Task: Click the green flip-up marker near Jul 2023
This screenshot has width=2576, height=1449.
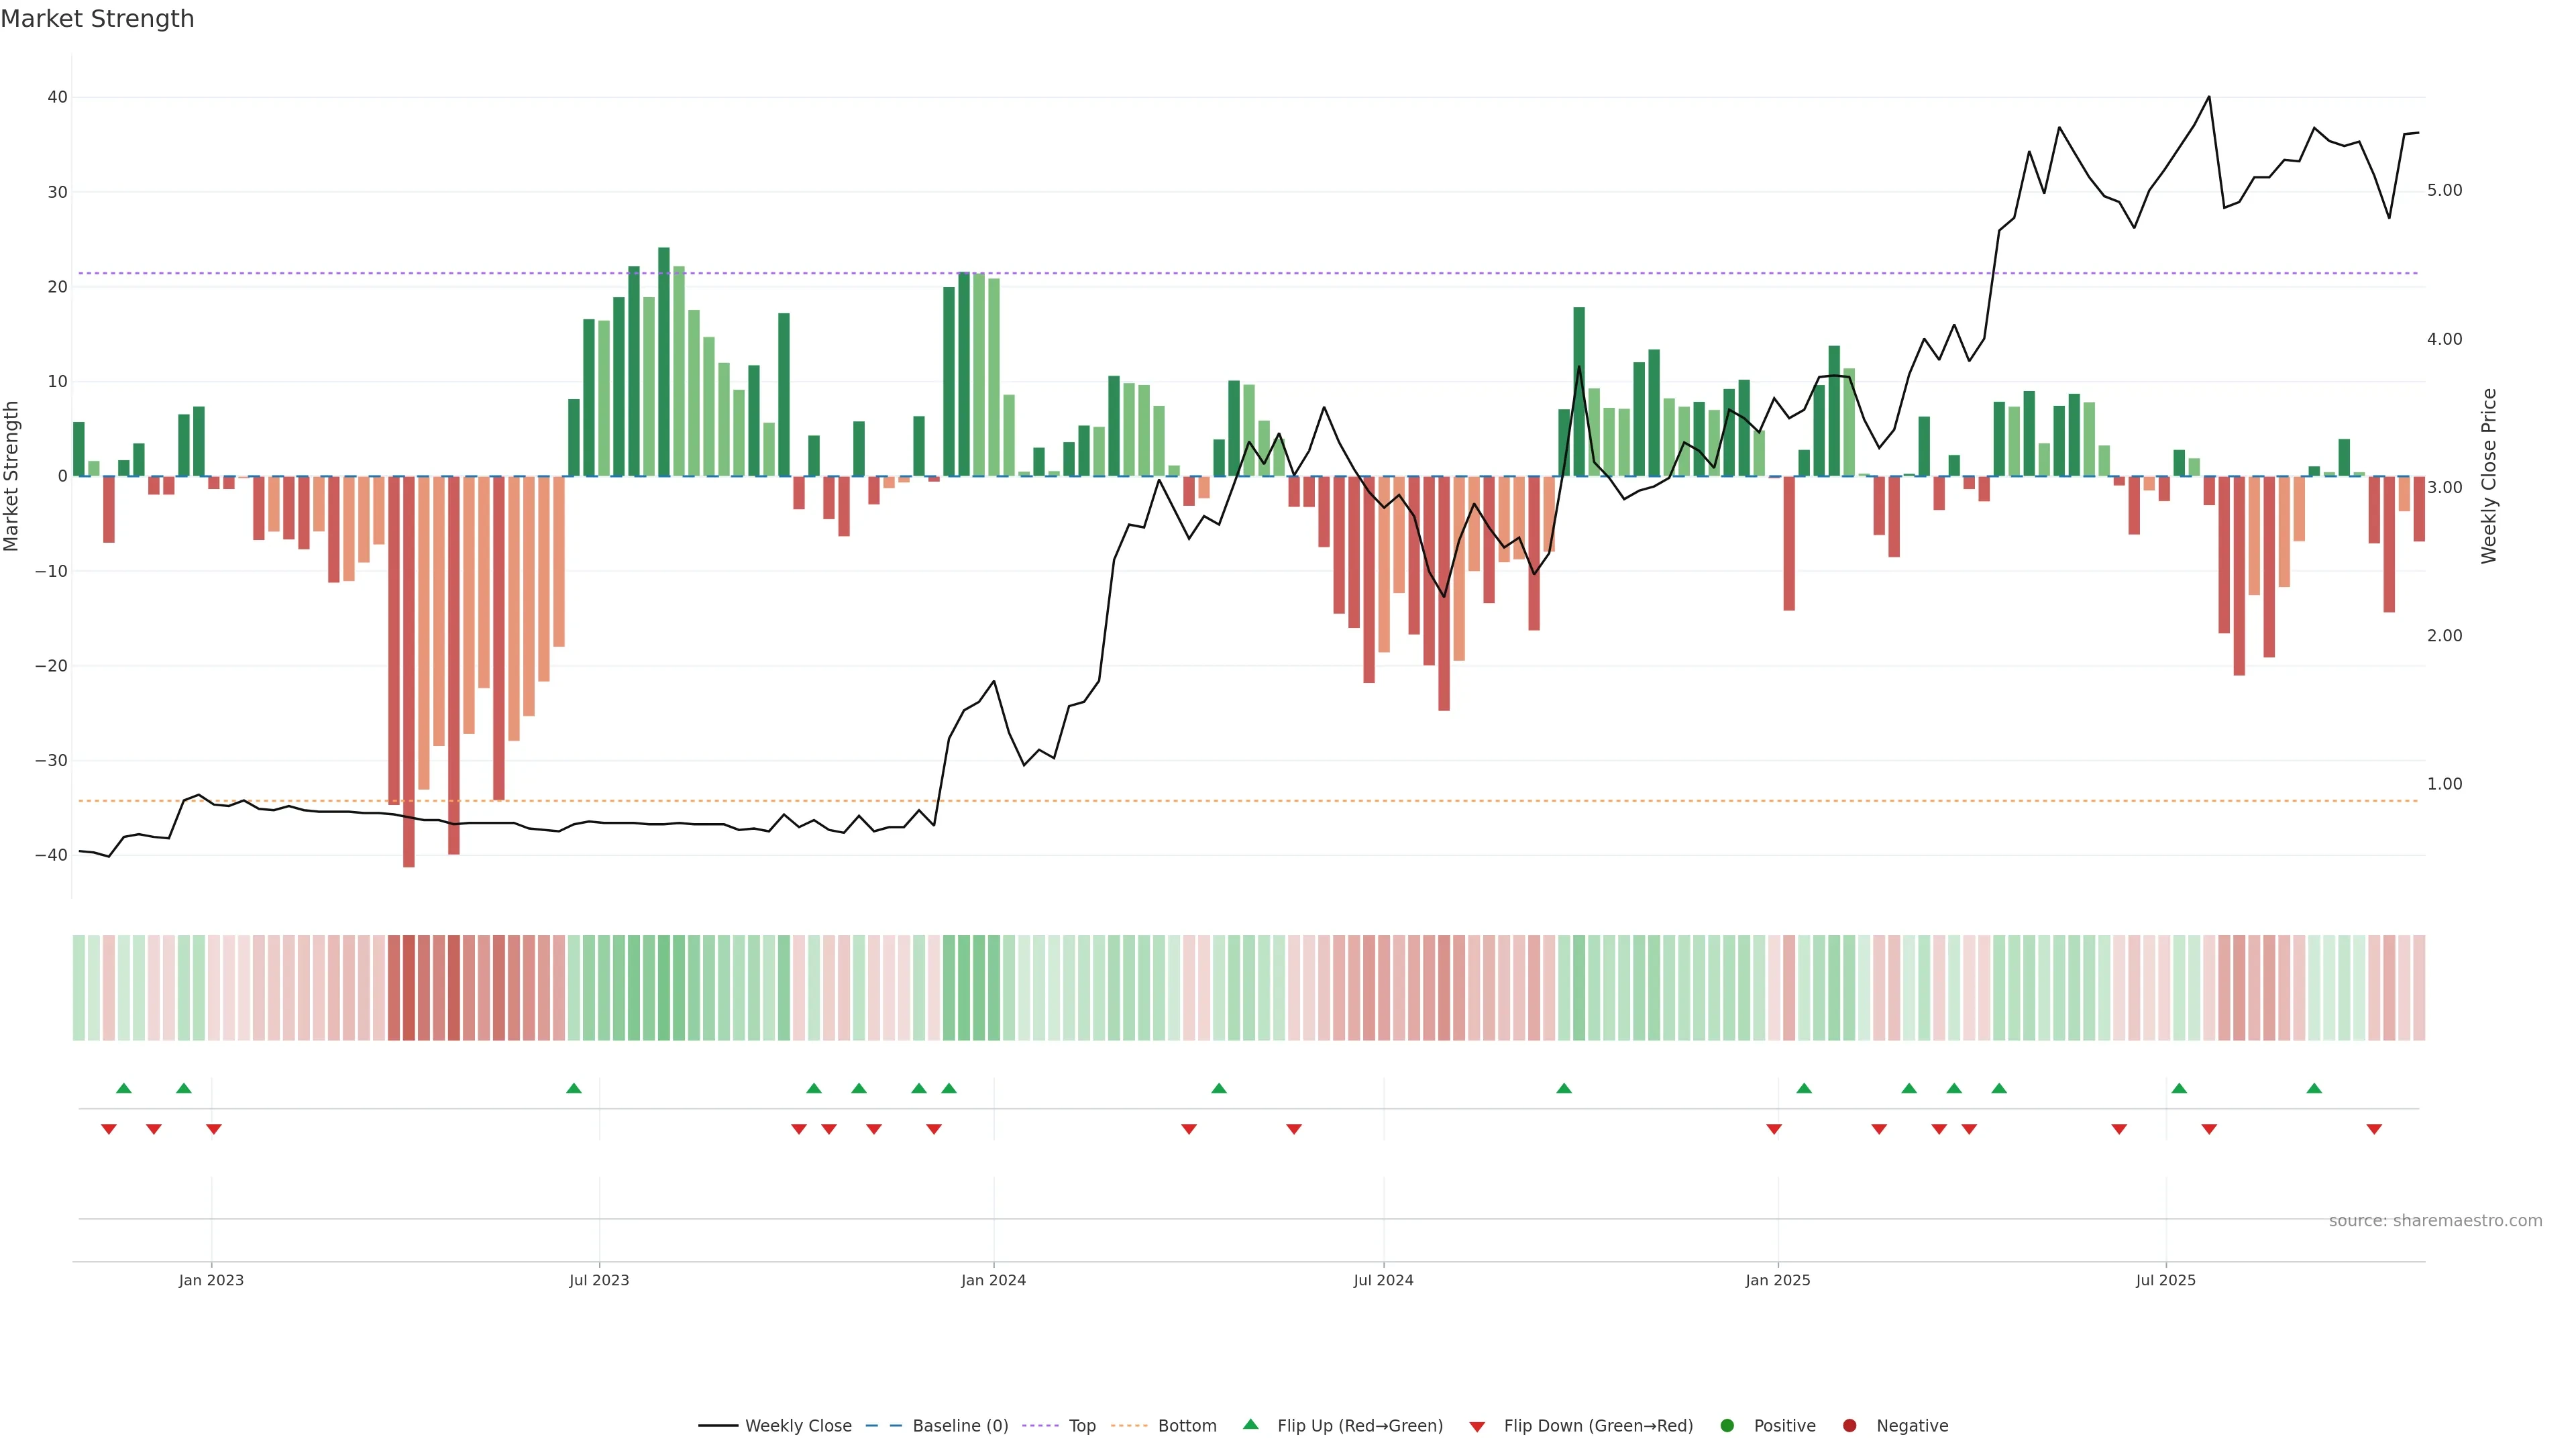Action: (x=574, y=1088)
